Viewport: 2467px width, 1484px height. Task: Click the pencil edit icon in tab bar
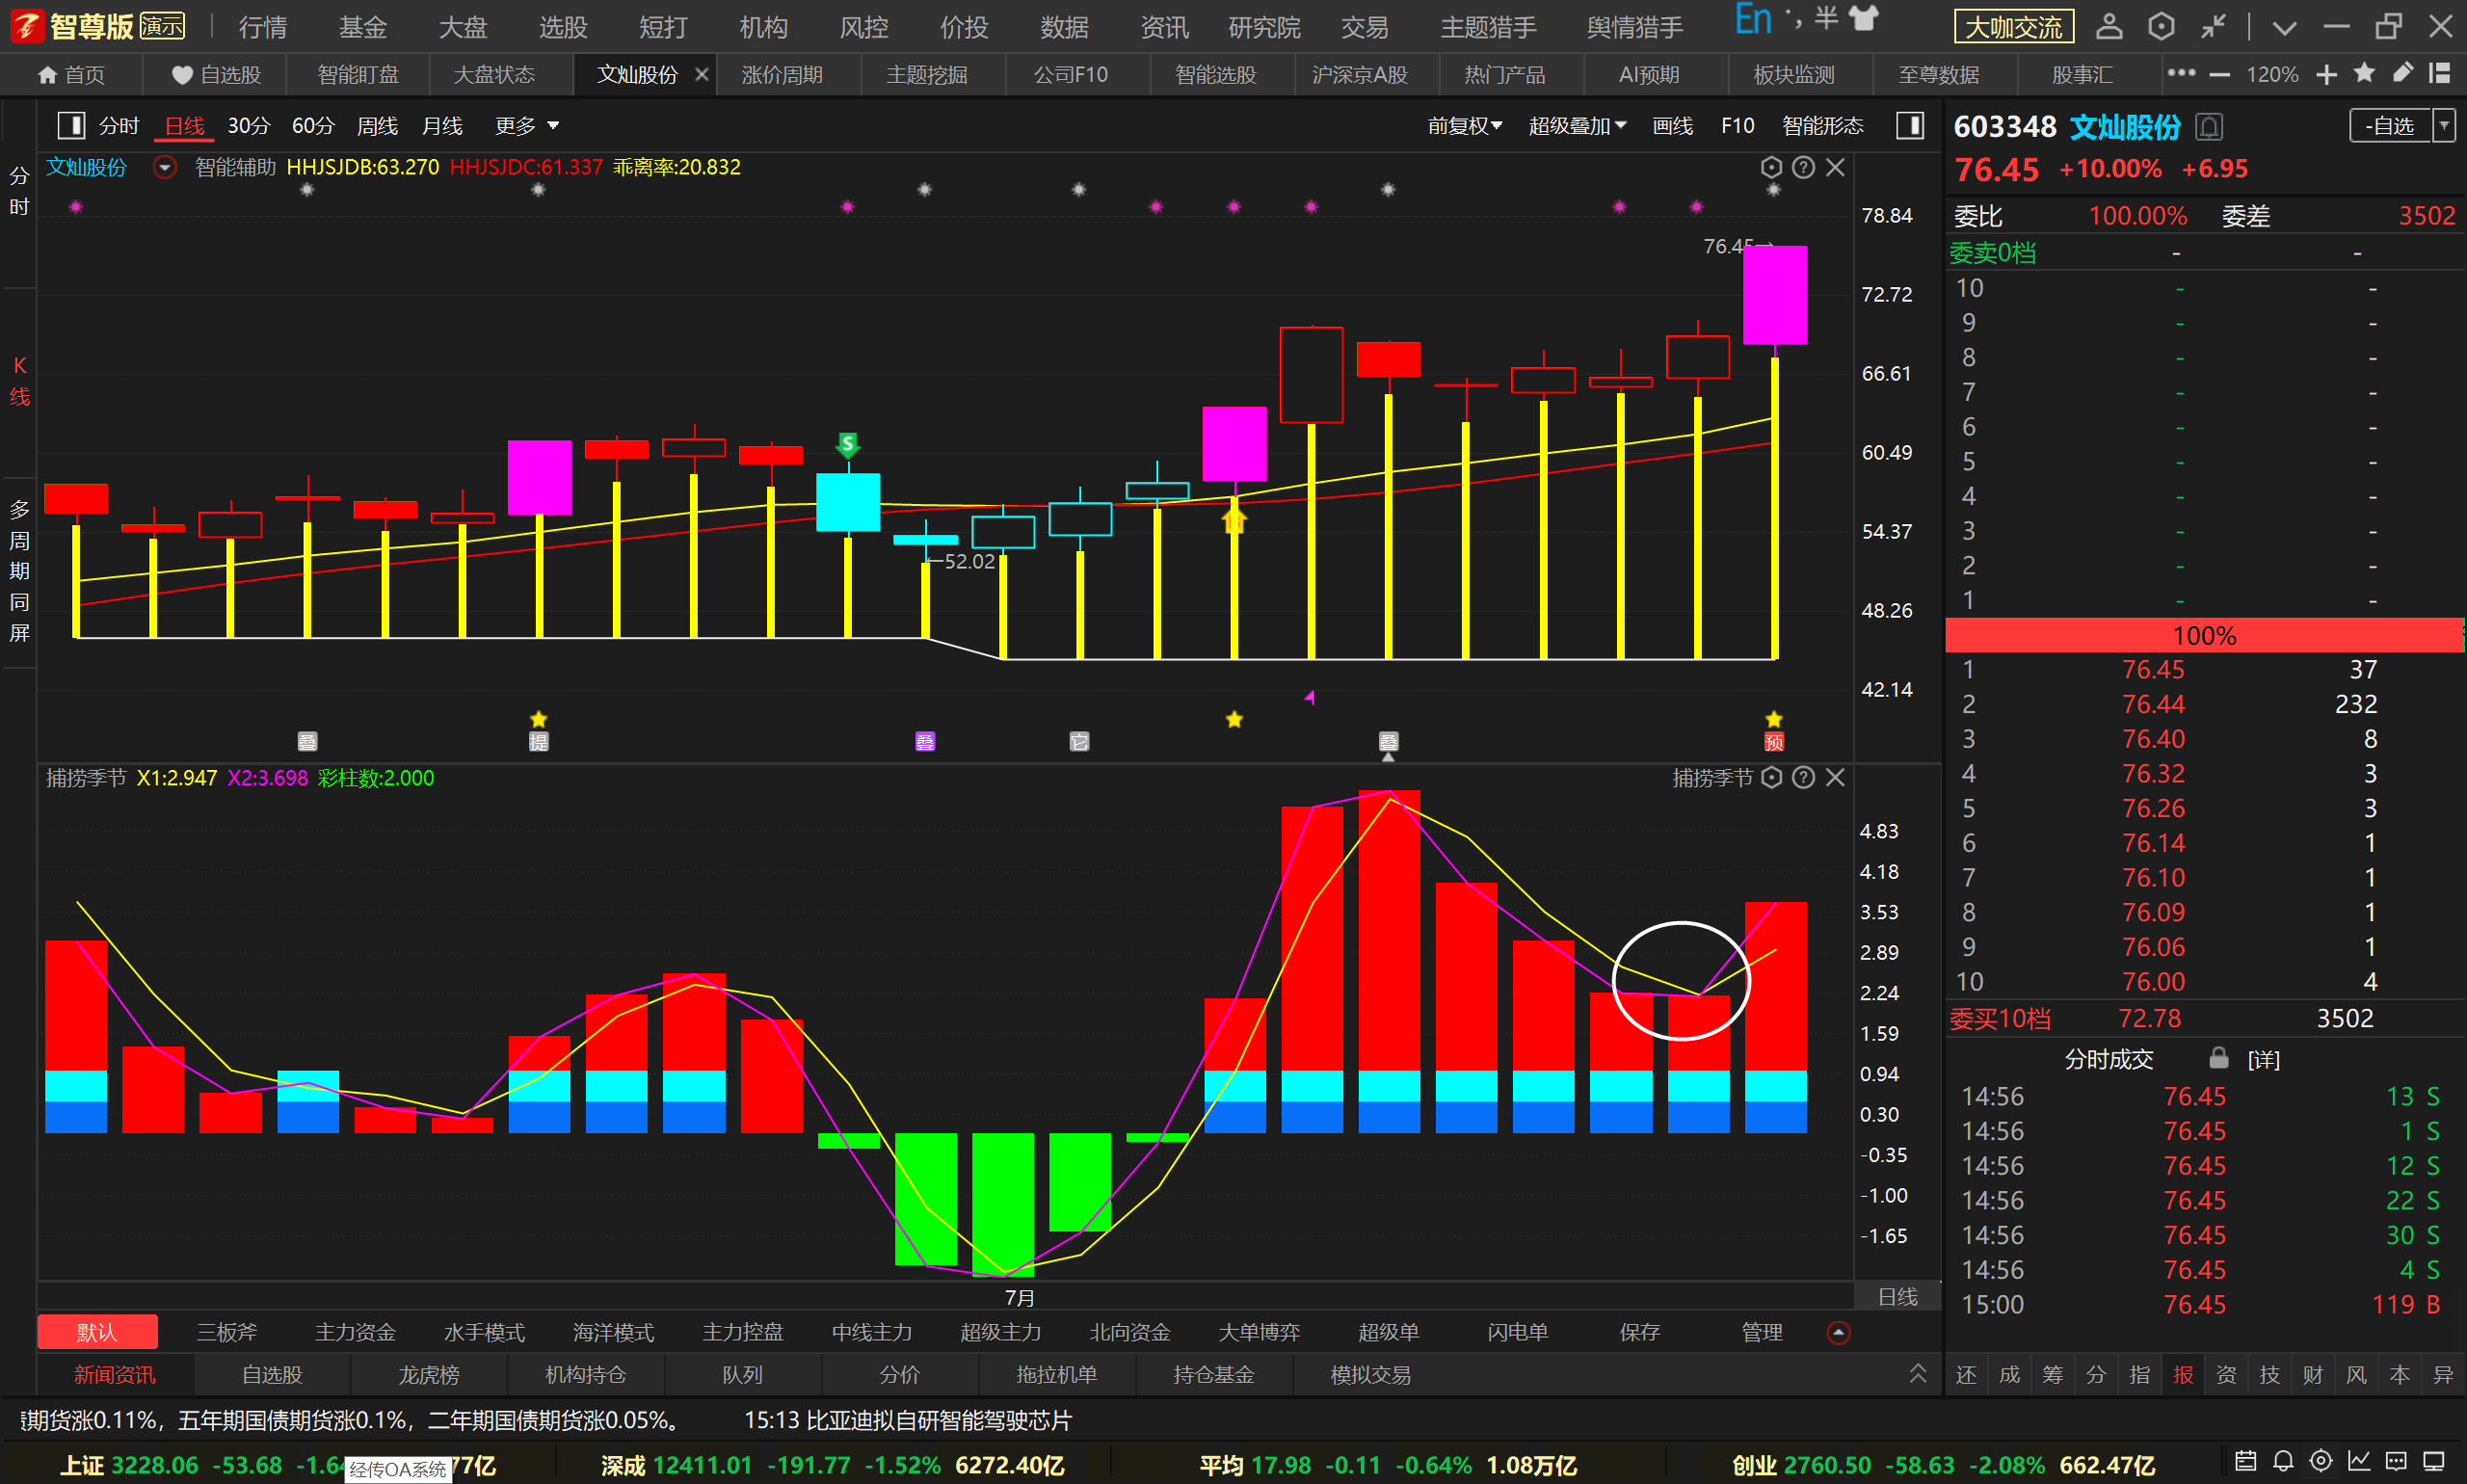[2402, 73]
